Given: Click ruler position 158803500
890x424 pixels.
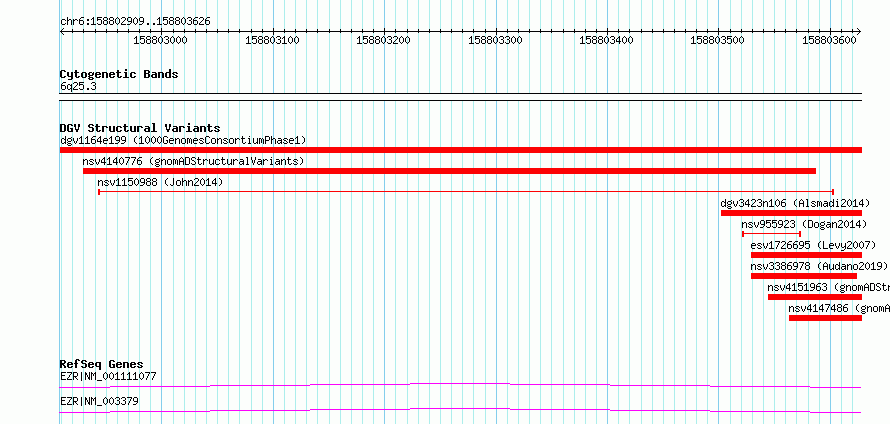Looking at the screenshot, I should pyautogui.click(x=719, y=40).
